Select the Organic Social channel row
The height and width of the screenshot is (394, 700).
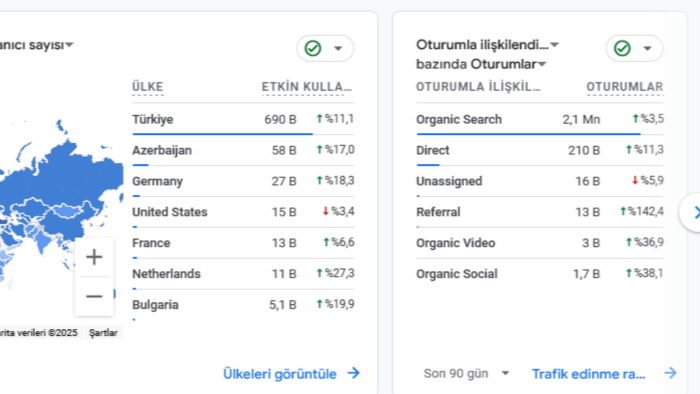point(540,274)
